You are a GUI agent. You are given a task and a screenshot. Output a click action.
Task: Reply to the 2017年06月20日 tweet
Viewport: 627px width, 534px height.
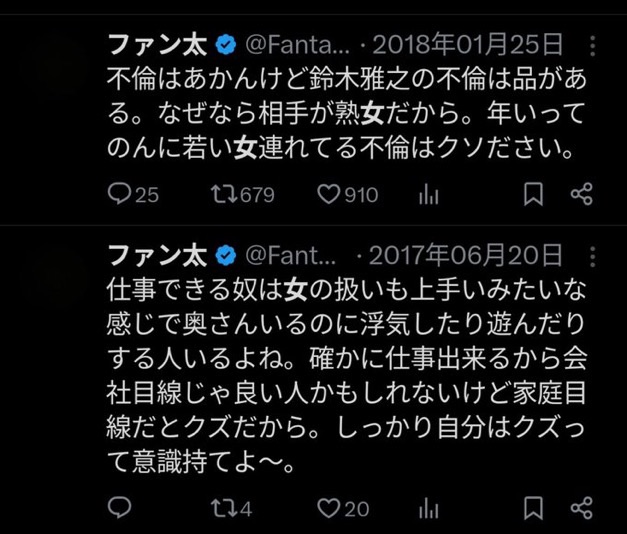pos(120,508)
